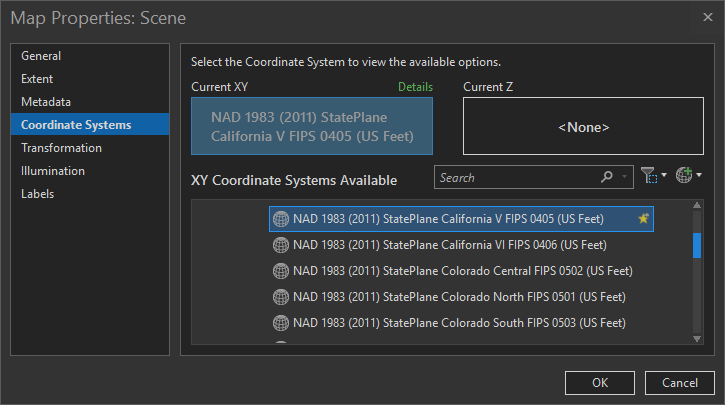The image size is (725, 405).
Task: Switch to the Illumination tab
Action: [x=53, y=171]
